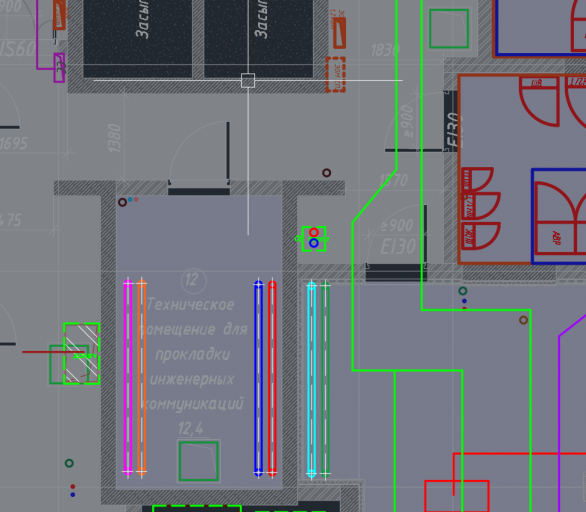Select the dimension text '1380'
The width and height of the screenshot is (586, 512).
point(114,138)
